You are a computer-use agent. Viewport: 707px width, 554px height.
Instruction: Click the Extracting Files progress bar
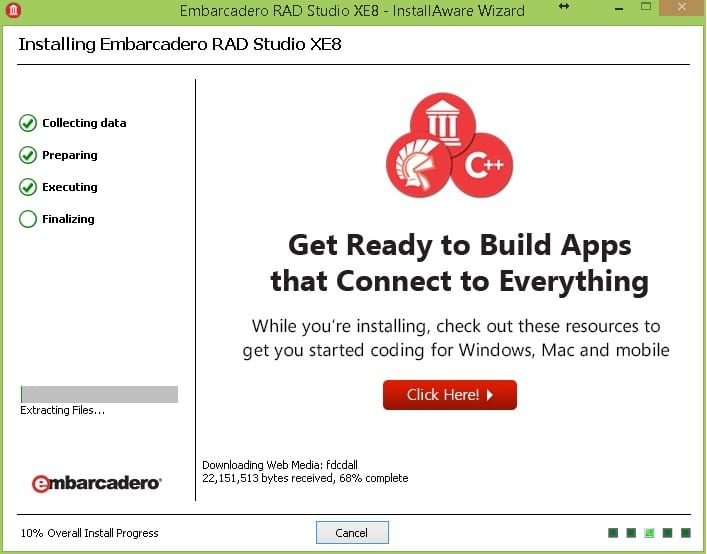pos(99,394)
